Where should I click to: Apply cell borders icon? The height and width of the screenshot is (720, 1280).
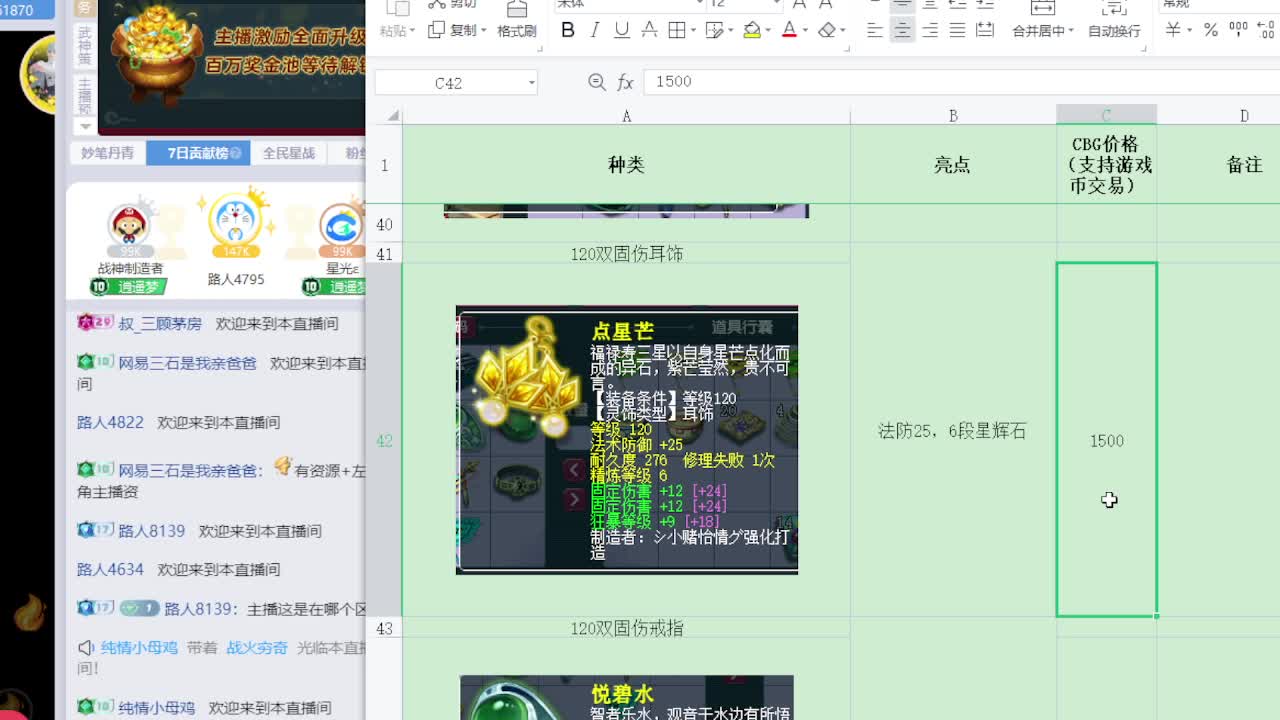pos(677,31)
